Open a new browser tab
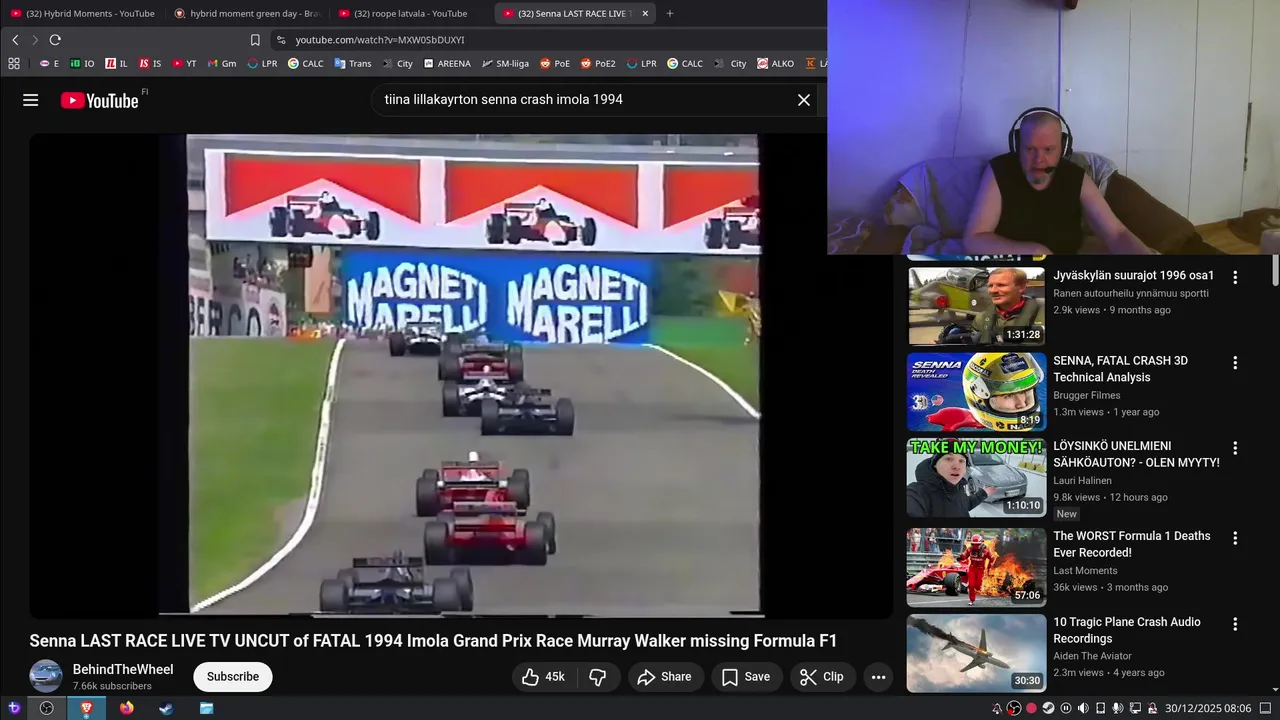This screenshot has width=1280, height=720. tap(670, 13)
